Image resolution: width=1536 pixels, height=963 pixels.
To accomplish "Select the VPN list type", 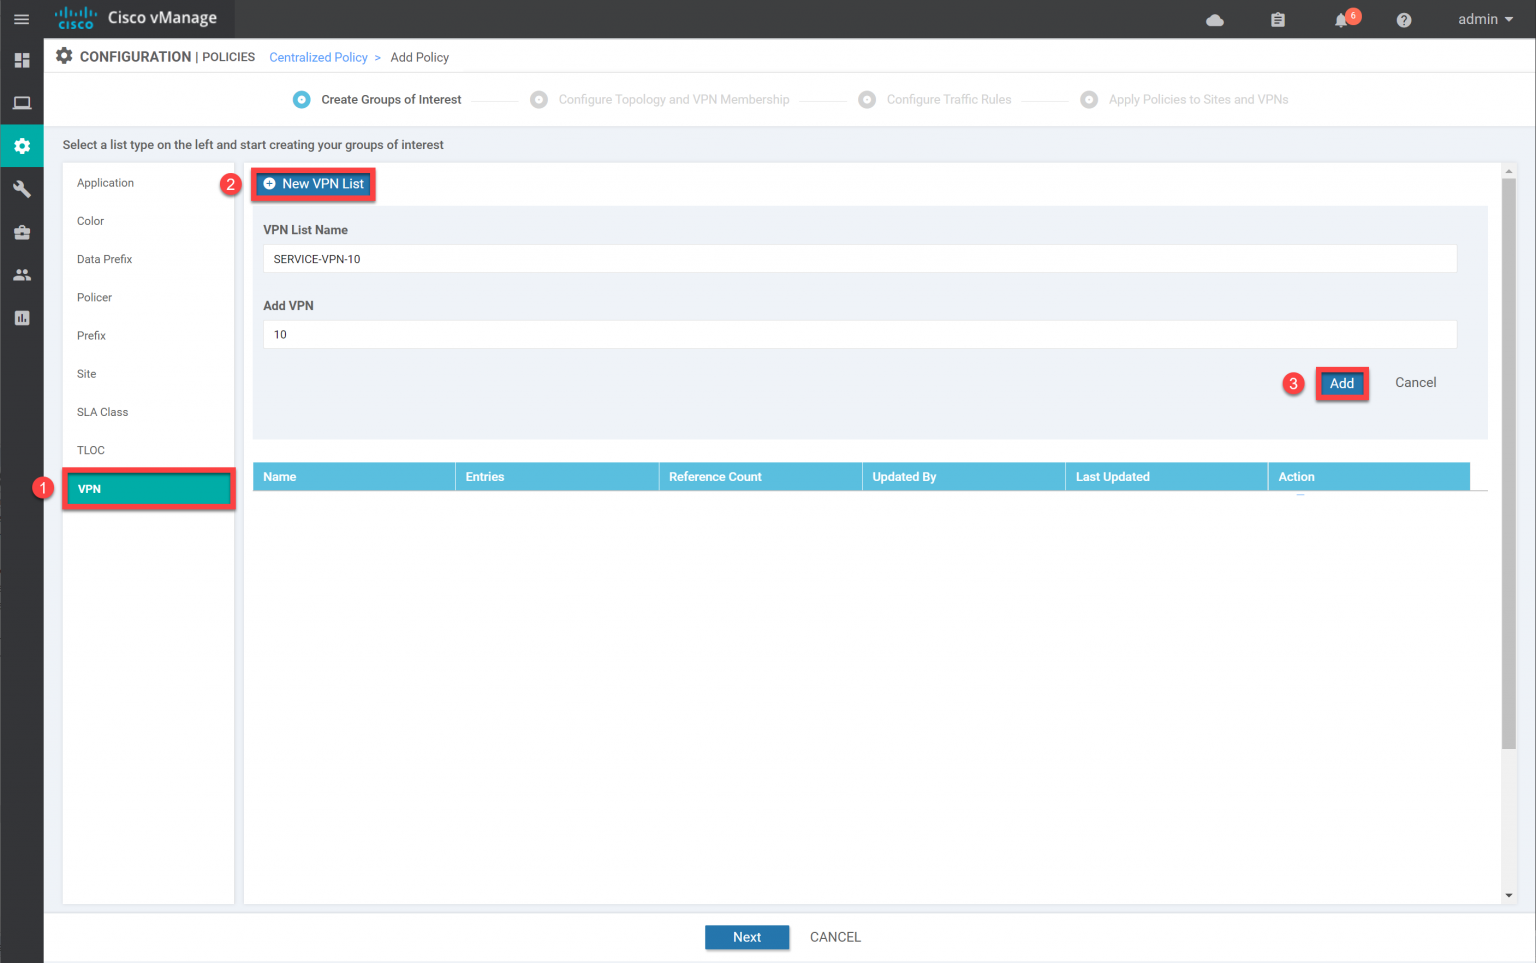I will pyautogui.click(x=148, y=489).
